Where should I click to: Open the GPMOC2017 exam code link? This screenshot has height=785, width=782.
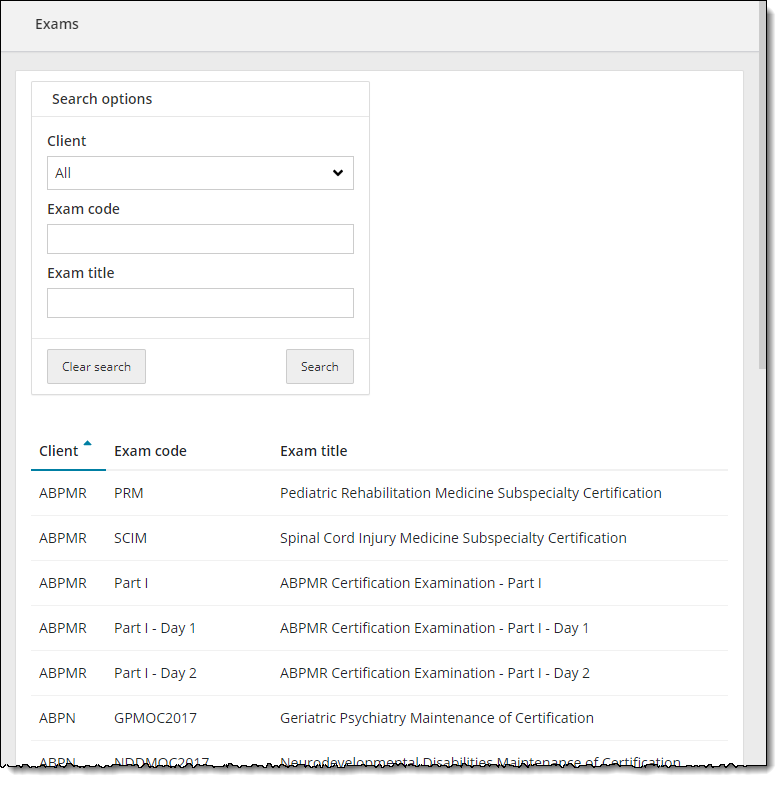(x=155, y=718)
